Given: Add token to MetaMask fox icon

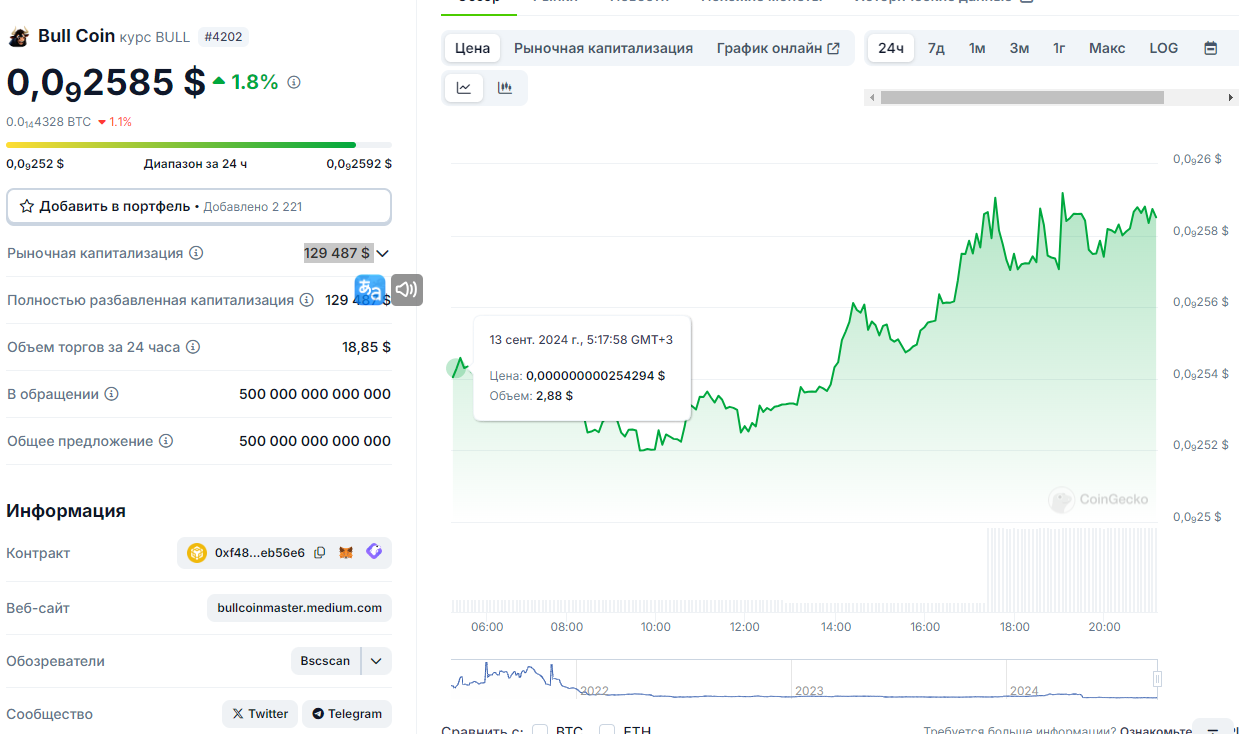Looking at the screenshot, I should pos(346,552).
